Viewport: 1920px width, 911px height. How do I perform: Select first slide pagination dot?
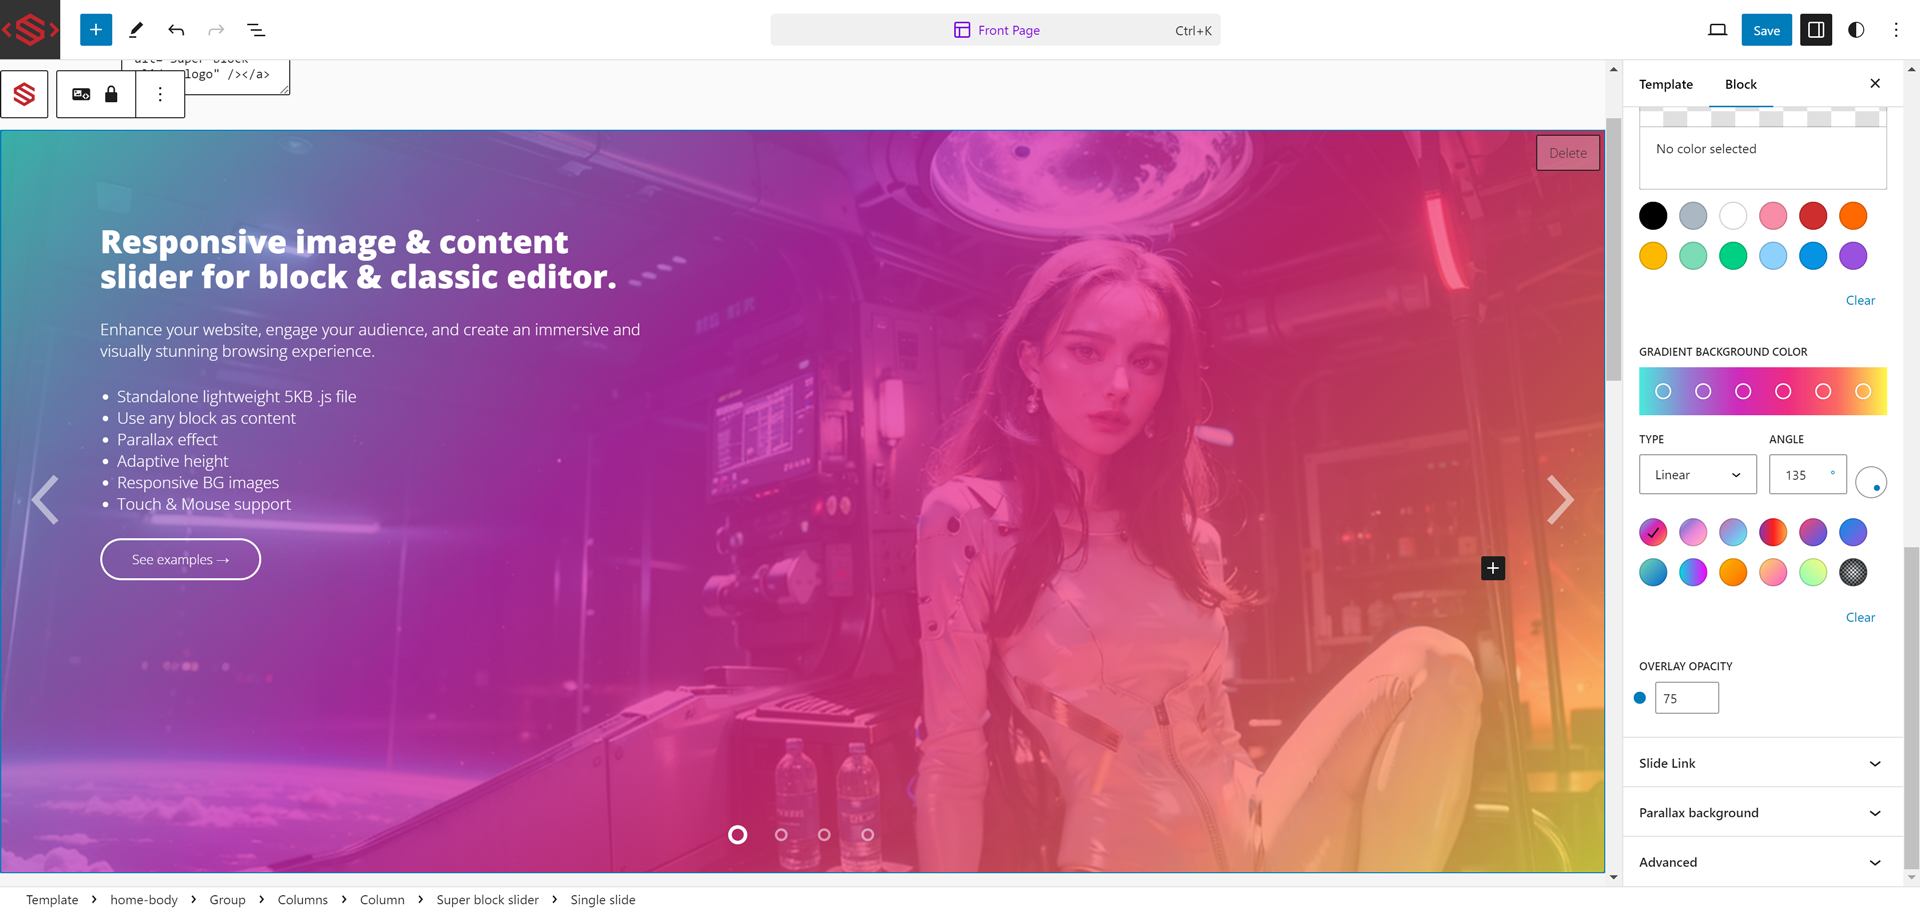[x=738, y=835]
